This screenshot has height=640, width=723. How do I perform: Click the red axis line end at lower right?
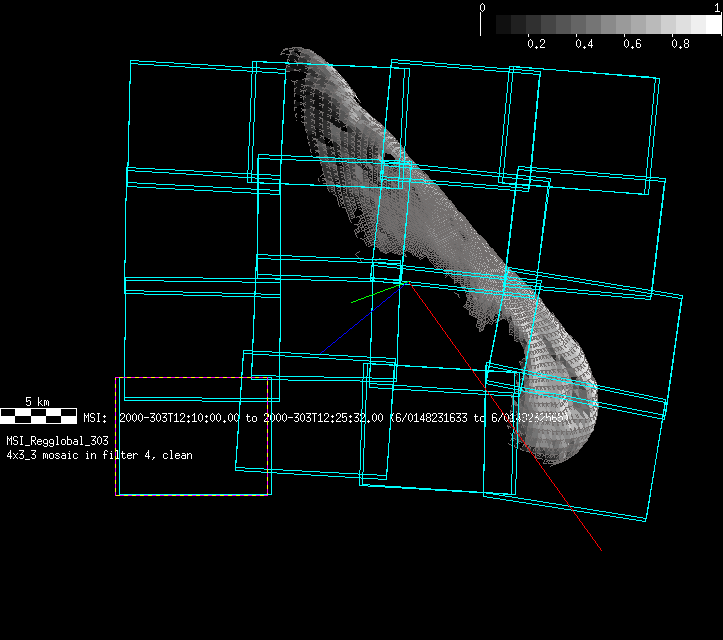click(x=600, y=548)
